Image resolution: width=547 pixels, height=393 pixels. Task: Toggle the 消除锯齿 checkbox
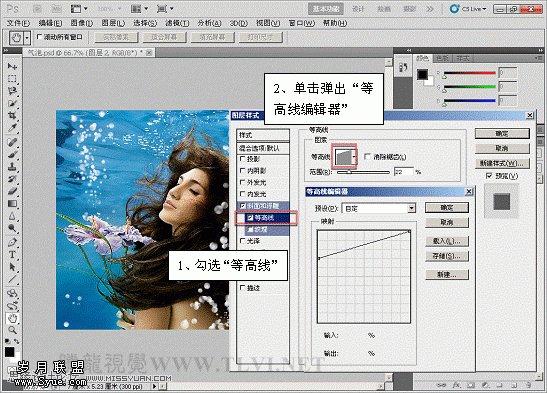[x=367, y=157]
